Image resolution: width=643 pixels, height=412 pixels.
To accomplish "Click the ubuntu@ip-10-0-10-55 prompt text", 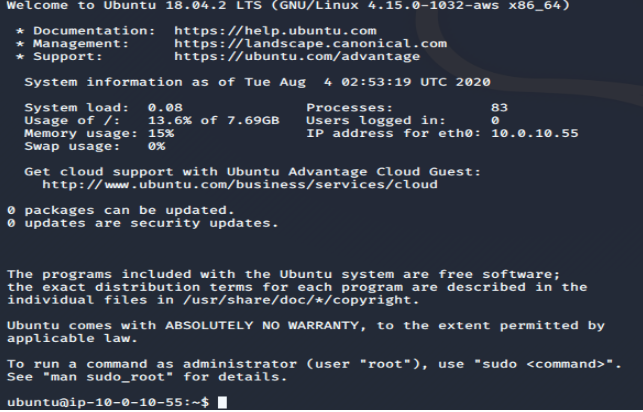I will click(x=103, y=403).
